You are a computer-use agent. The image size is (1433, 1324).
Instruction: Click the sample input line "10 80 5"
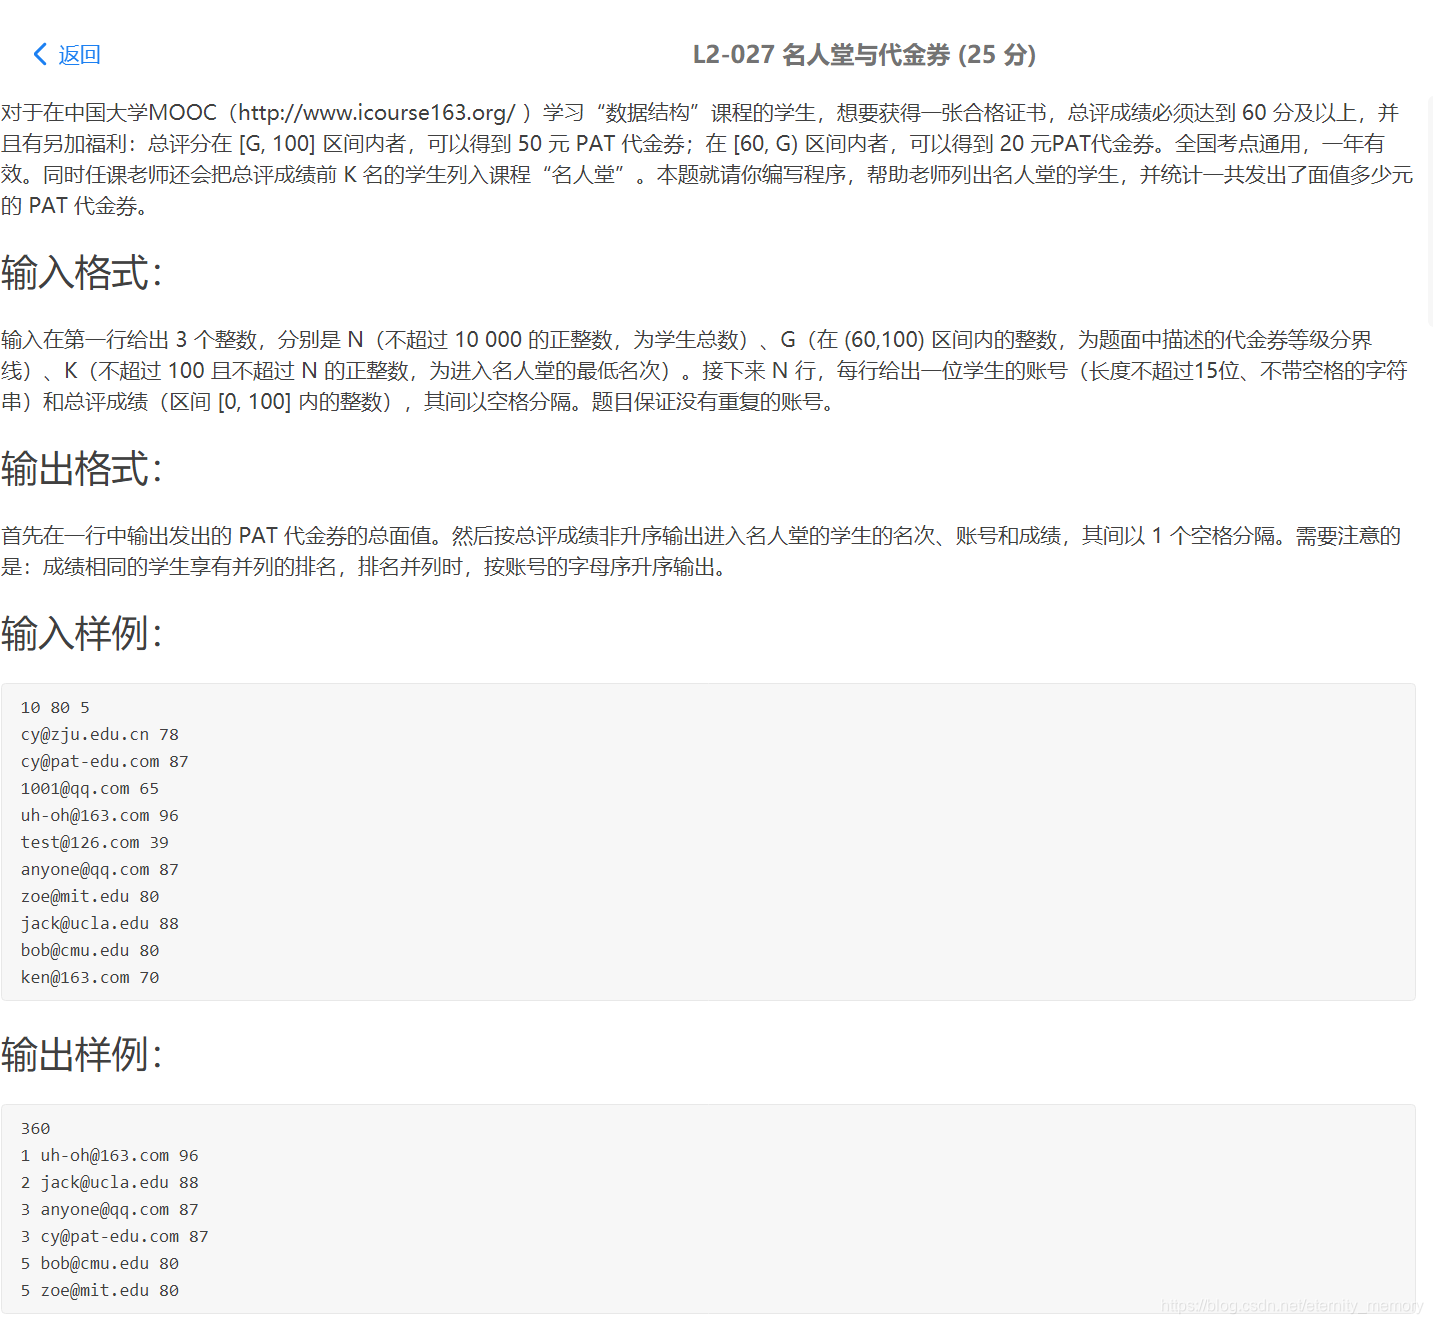tap(55, 708)
